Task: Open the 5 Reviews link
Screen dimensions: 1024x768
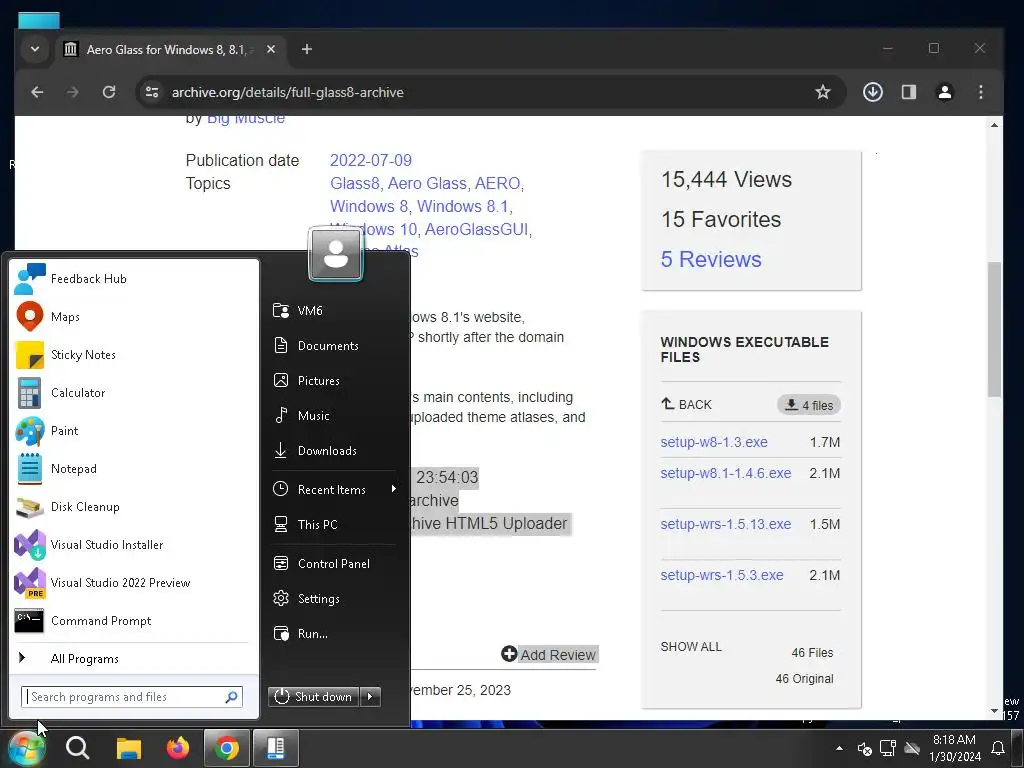Action: (711, 259)
